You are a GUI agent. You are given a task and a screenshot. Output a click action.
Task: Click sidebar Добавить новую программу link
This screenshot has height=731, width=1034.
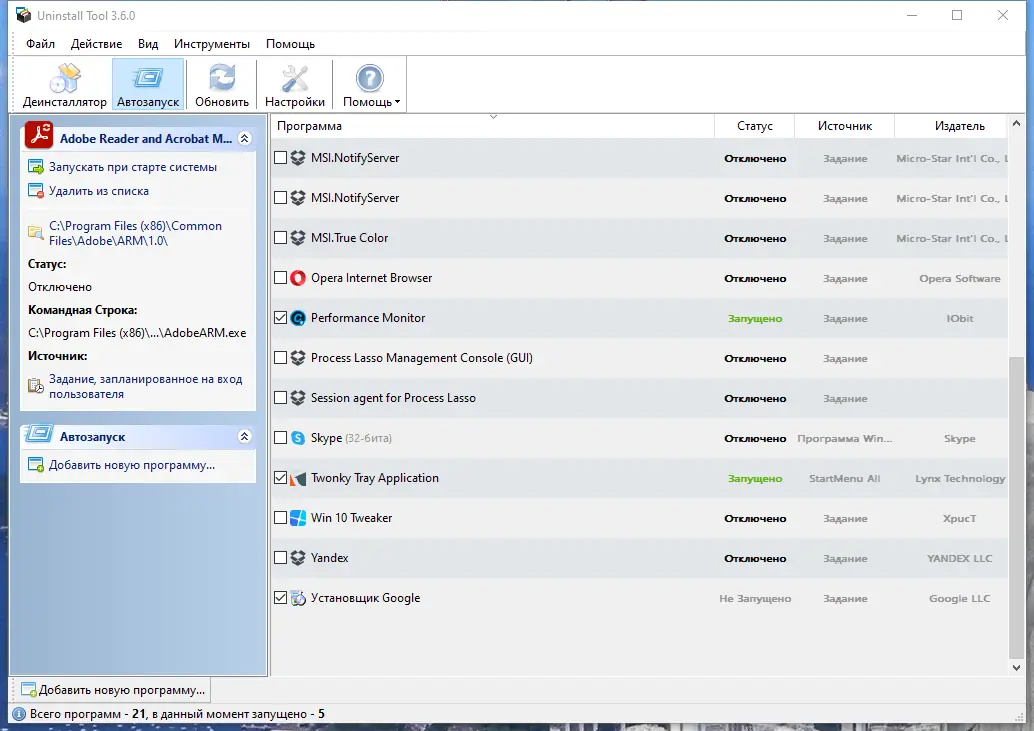(x=132, y=465)
